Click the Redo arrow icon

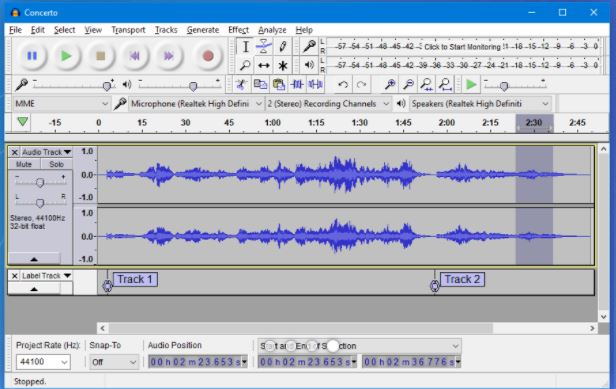click(x=361, y=84)
